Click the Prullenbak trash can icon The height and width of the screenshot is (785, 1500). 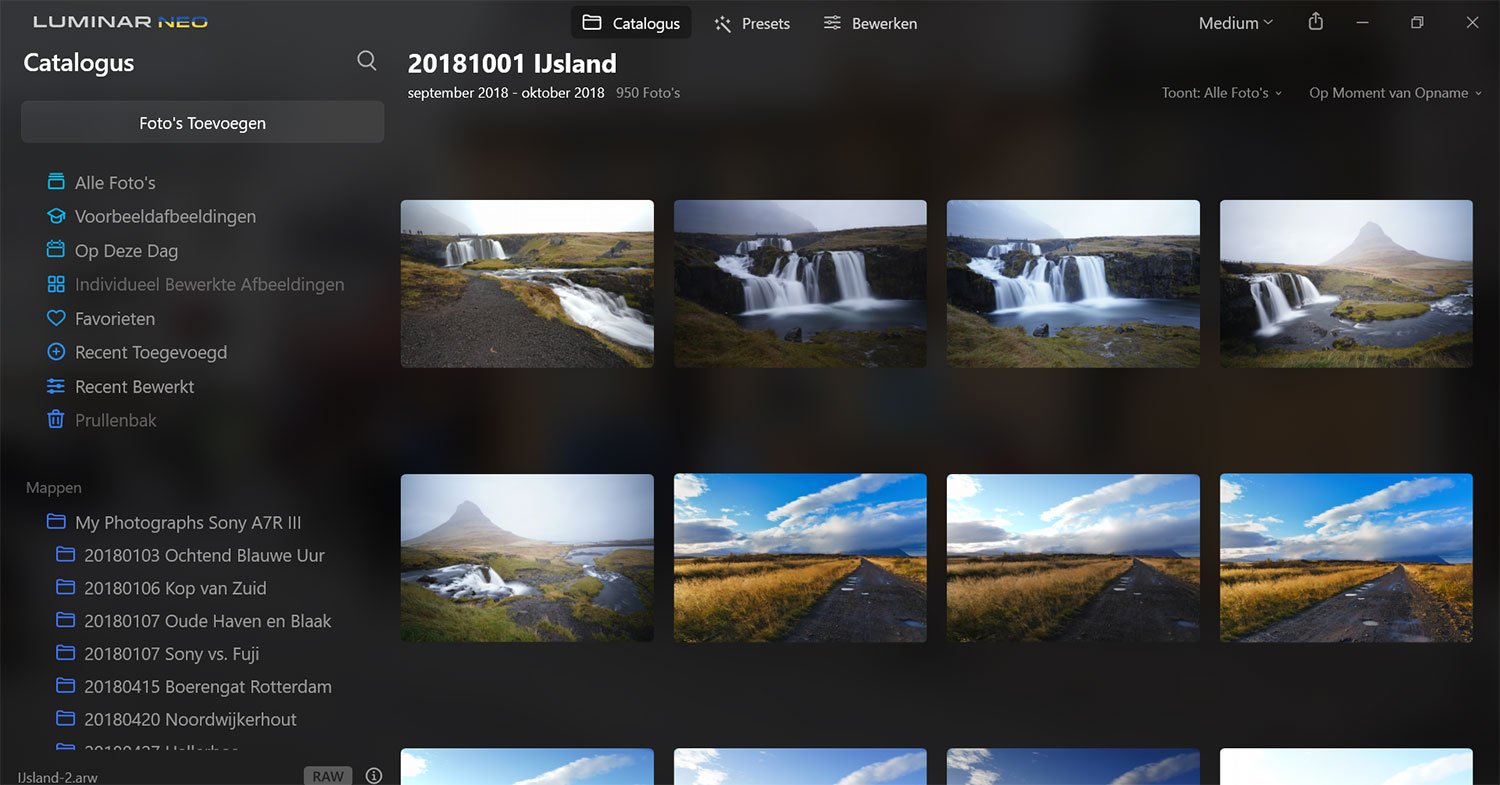tap(56, 420)
